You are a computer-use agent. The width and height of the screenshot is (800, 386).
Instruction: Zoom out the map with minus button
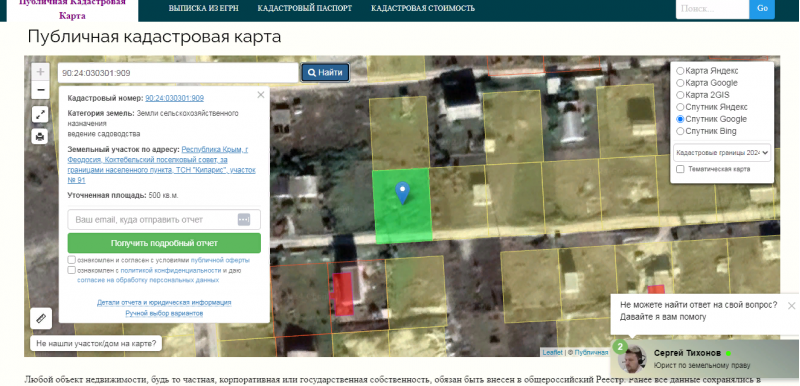[41, 90]
